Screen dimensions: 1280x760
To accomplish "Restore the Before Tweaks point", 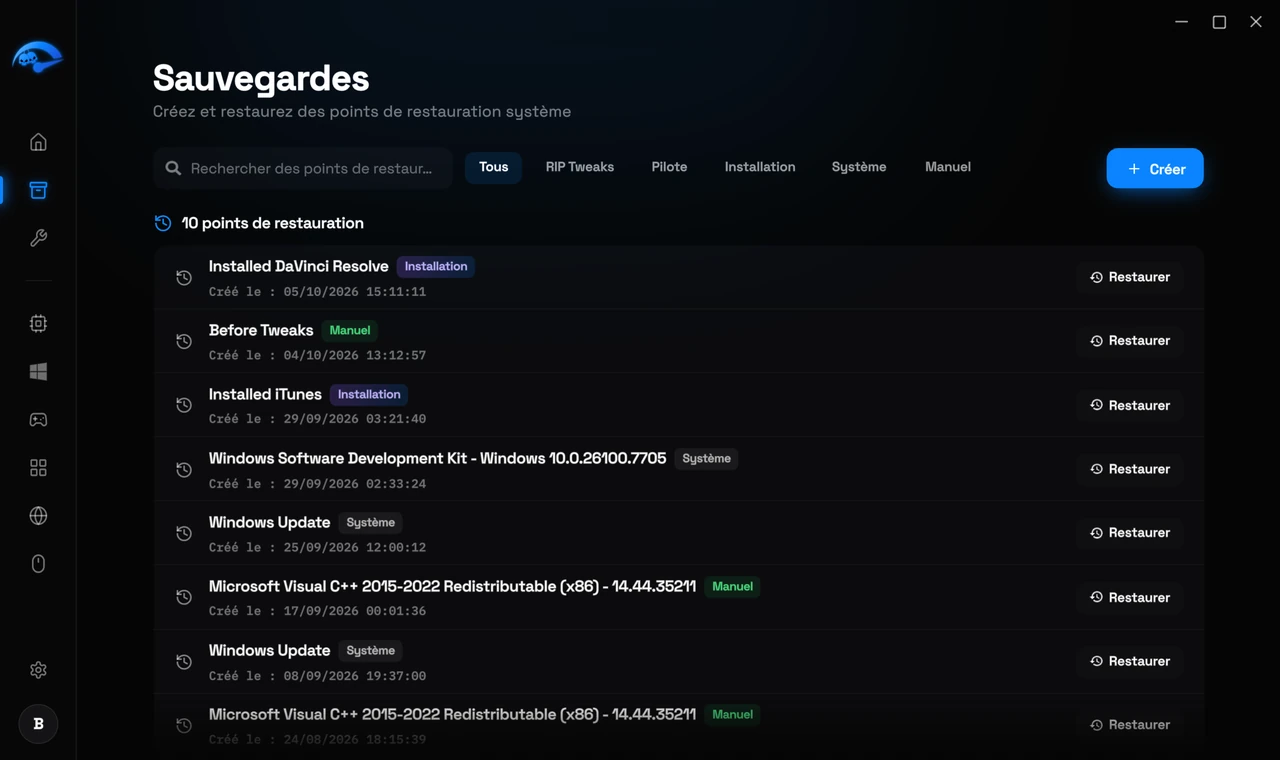I will 1130,341.
